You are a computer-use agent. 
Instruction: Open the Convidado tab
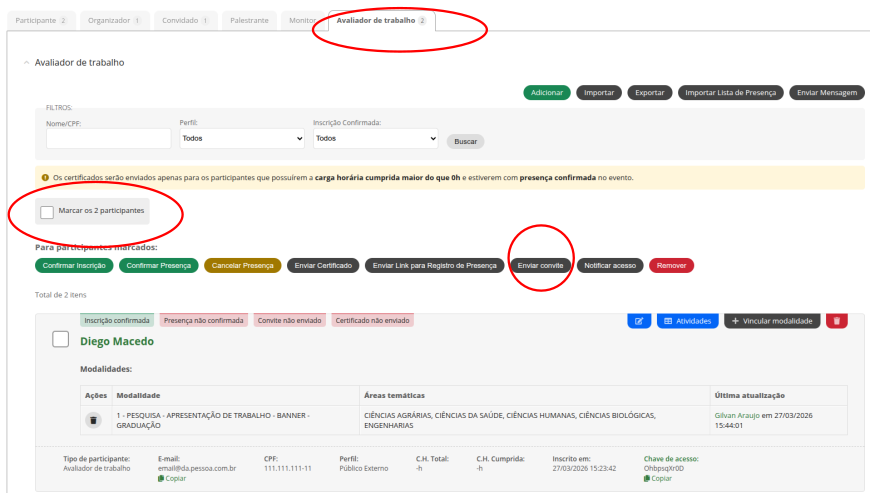click(185, 20)
